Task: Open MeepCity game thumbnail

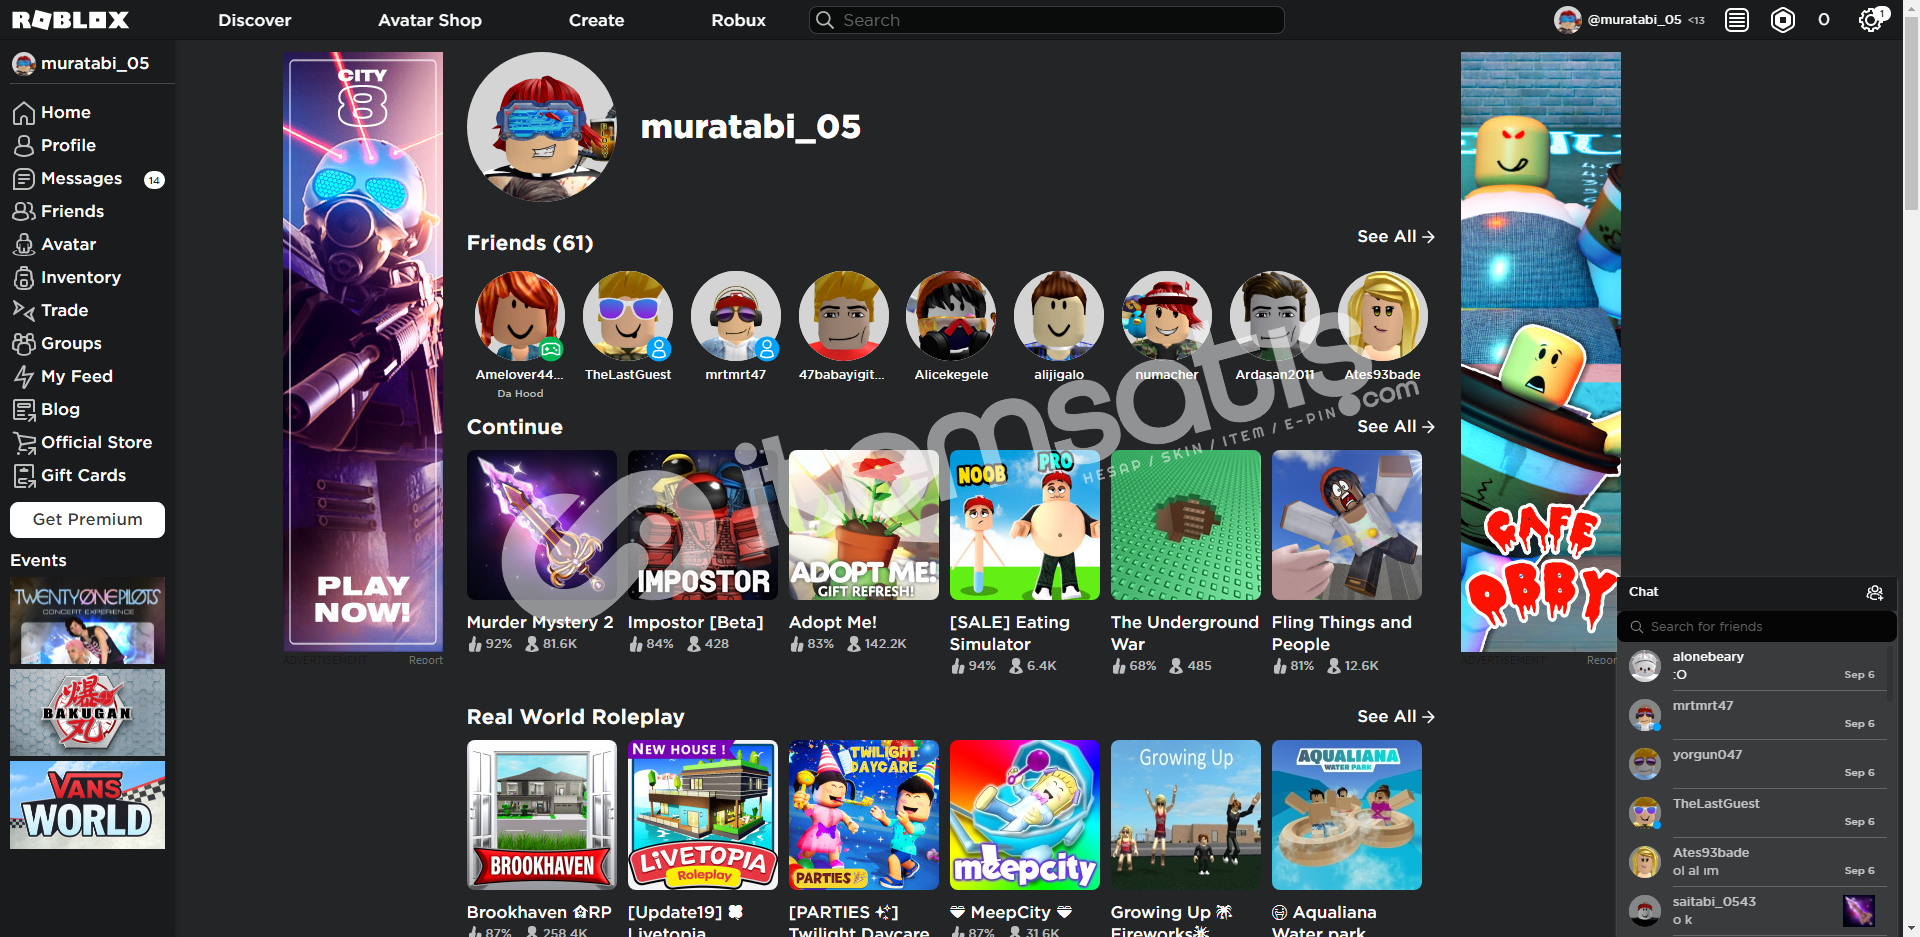Action: 1025,815
